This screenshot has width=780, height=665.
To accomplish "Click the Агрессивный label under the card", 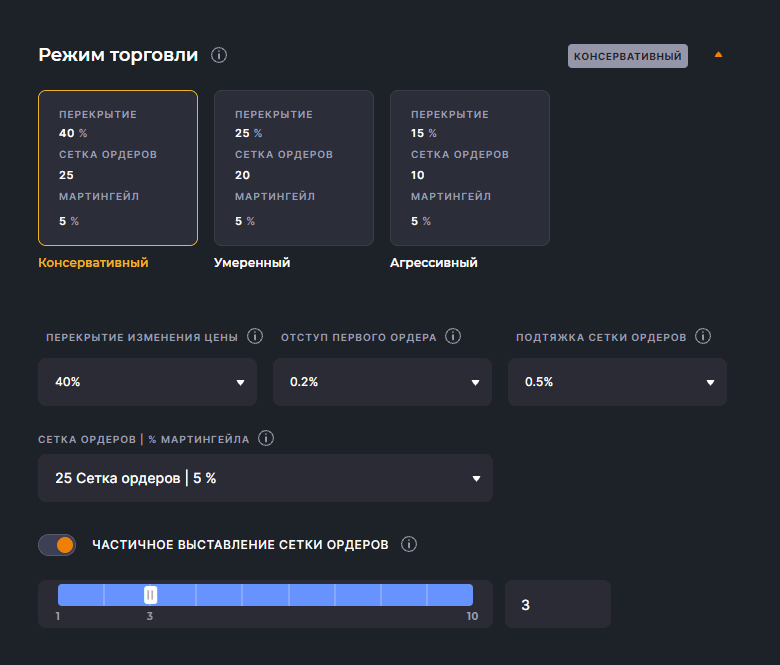I will 433,263.
